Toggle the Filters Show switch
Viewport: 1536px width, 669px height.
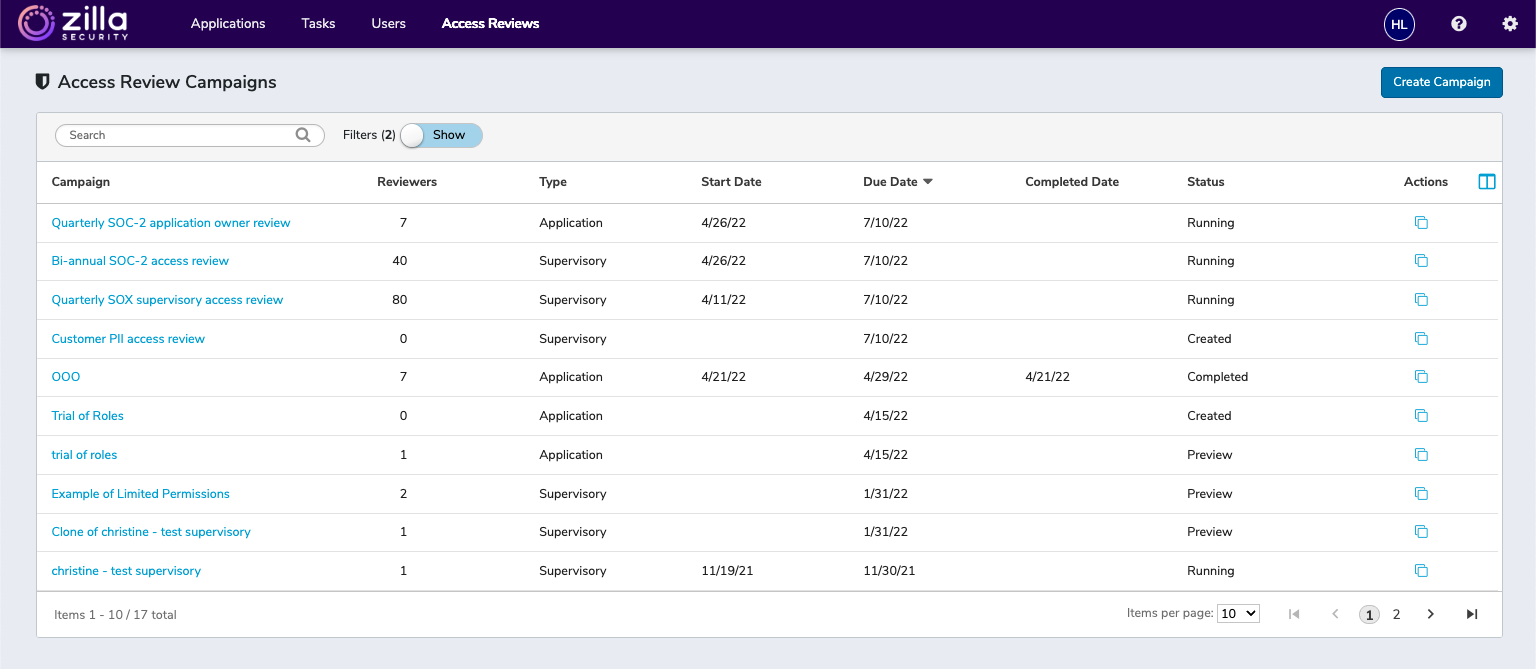point(413,134)
